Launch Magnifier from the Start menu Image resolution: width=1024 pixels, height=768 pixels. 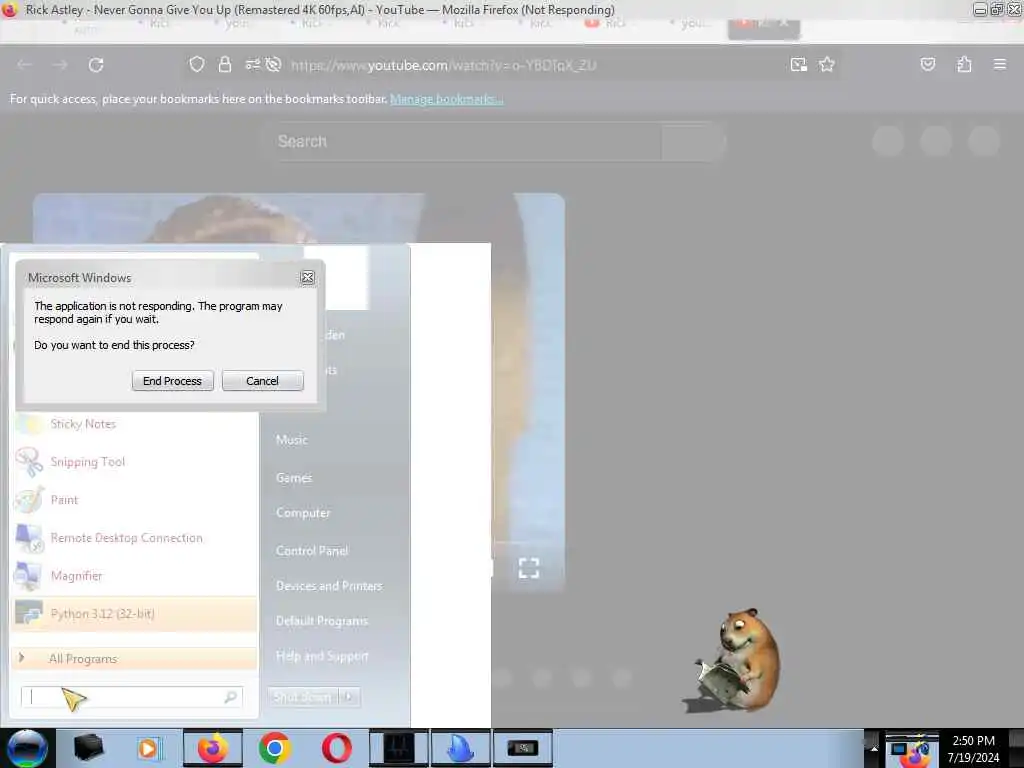pyautogui.click(x=135, y=575)
